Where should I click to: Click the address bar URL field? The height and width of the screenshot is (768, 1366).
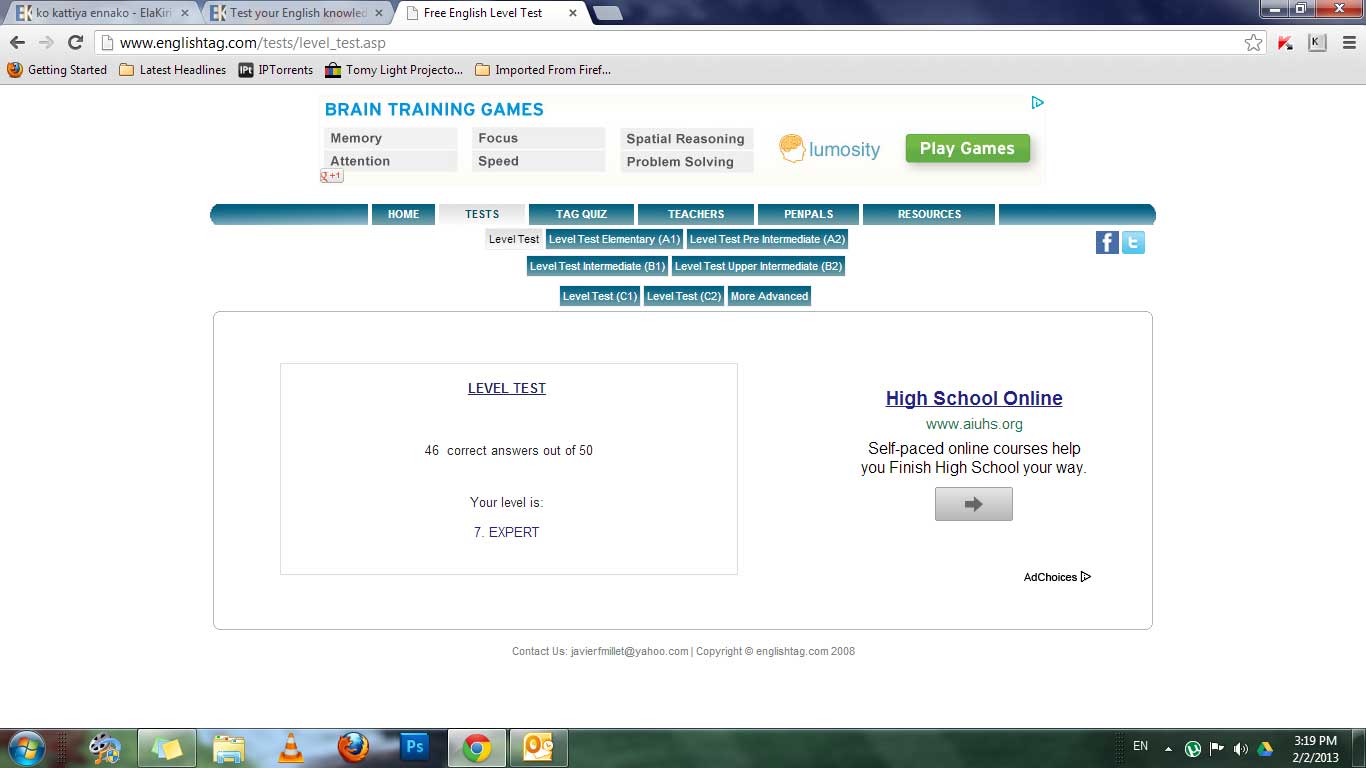pyautogui.click(x=670, y=42)
